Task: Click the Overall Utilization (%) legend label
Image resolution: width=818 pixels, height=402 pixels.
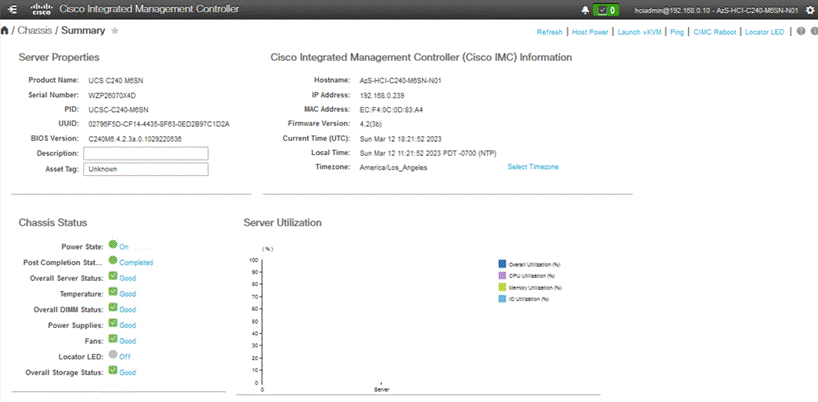Action: [534, 264]
